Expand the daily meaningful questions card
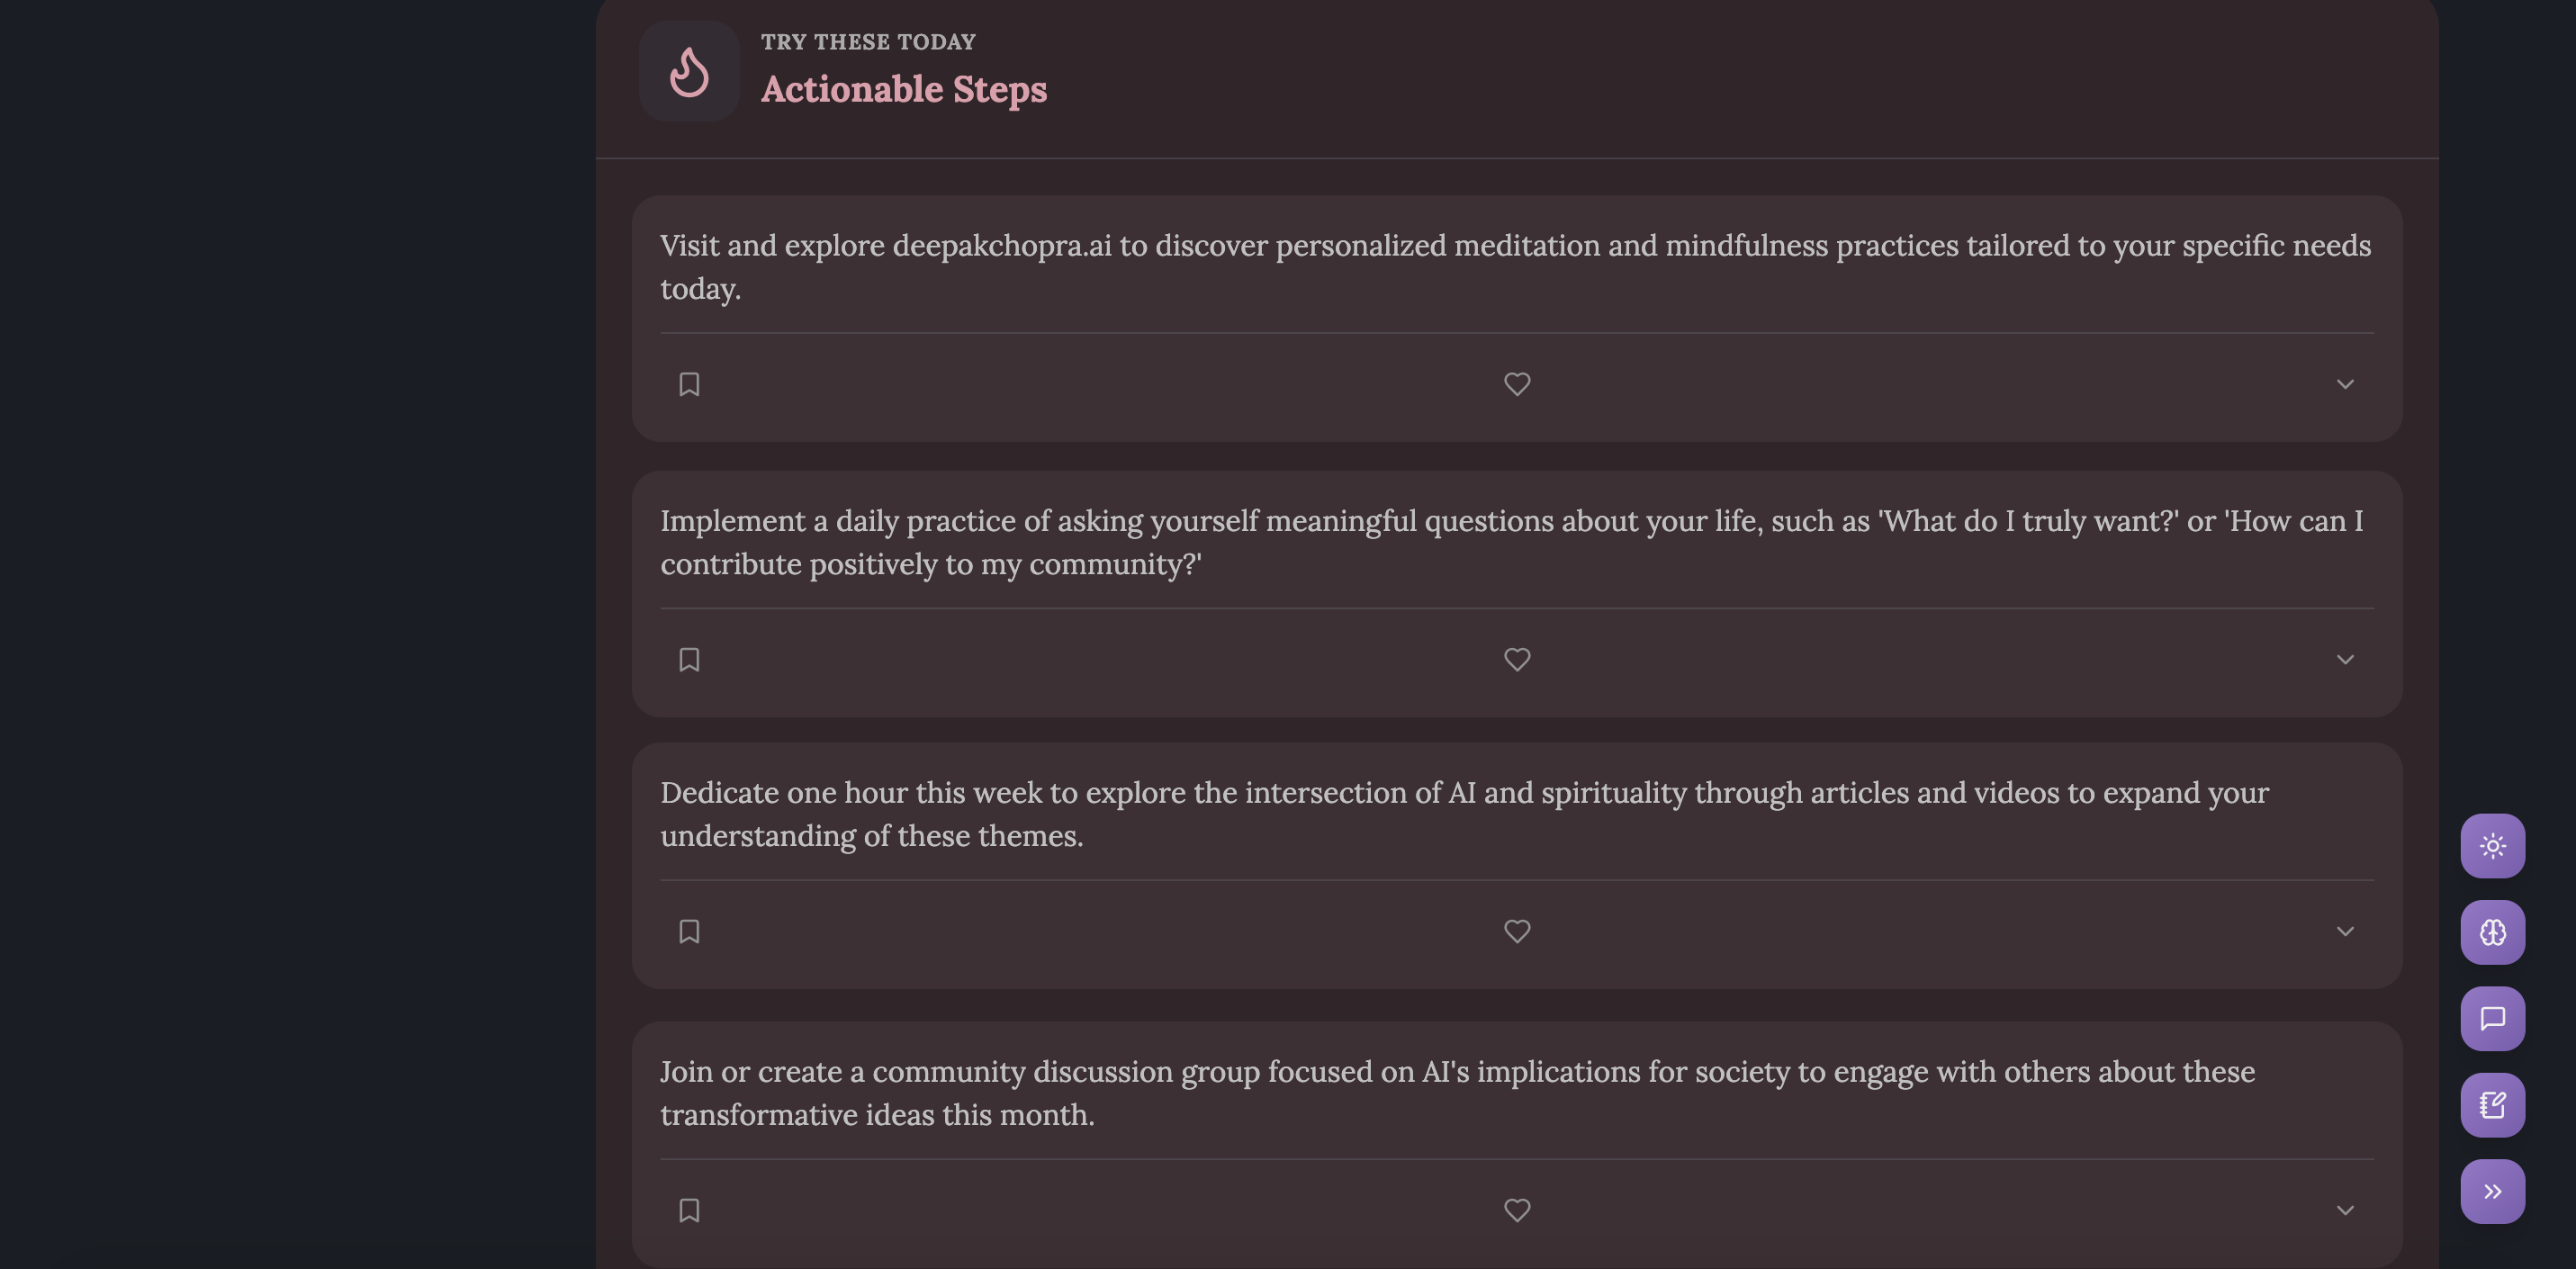 (x=2345, y=660)
